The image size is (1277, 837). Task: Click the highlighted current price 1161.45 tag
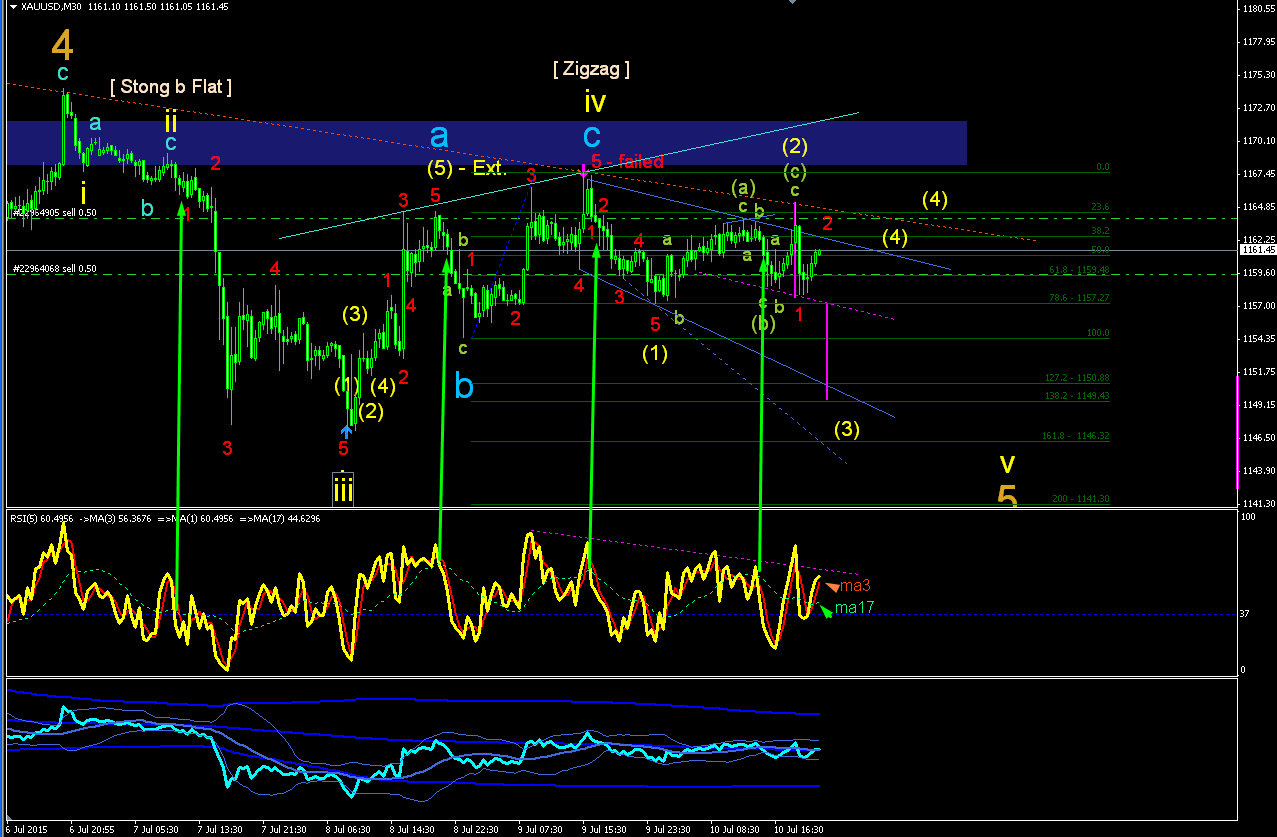1256,250
